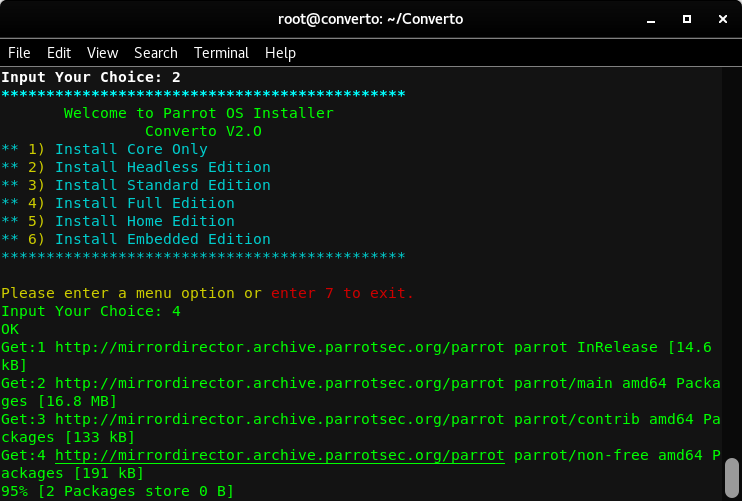742x501 pixels.
Task: Click '[191 kB]' size text
Action: click(x=109, y=473)
